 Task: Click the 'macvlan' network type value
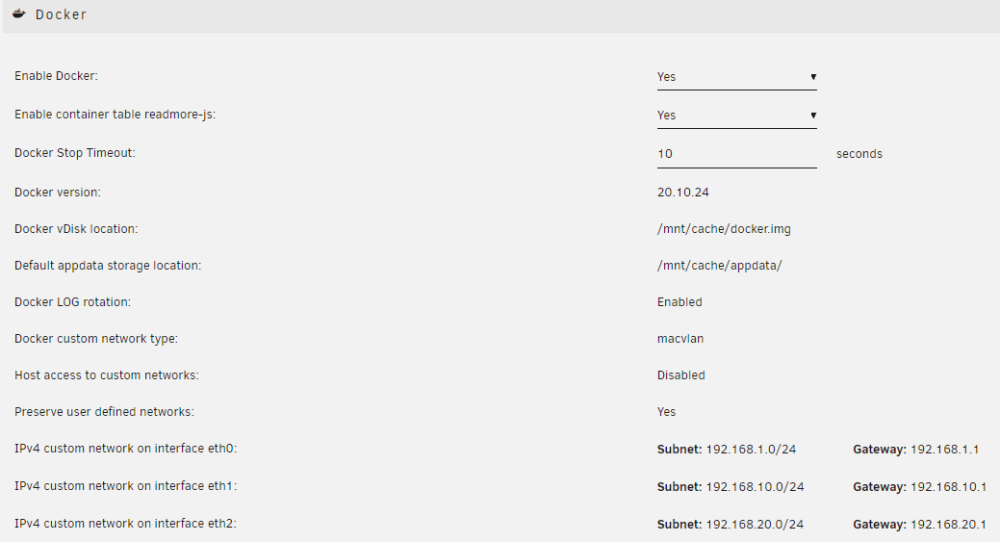[x=680, y=339]
